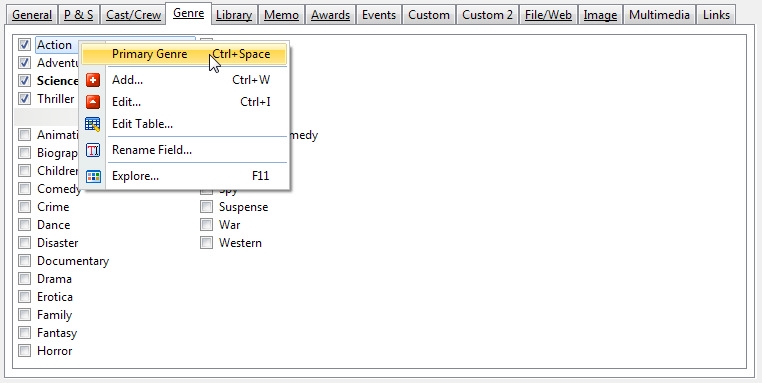The image size is (762, 383).
Task: Choose Edit Table... menu entry
Action: pos(184,124)
